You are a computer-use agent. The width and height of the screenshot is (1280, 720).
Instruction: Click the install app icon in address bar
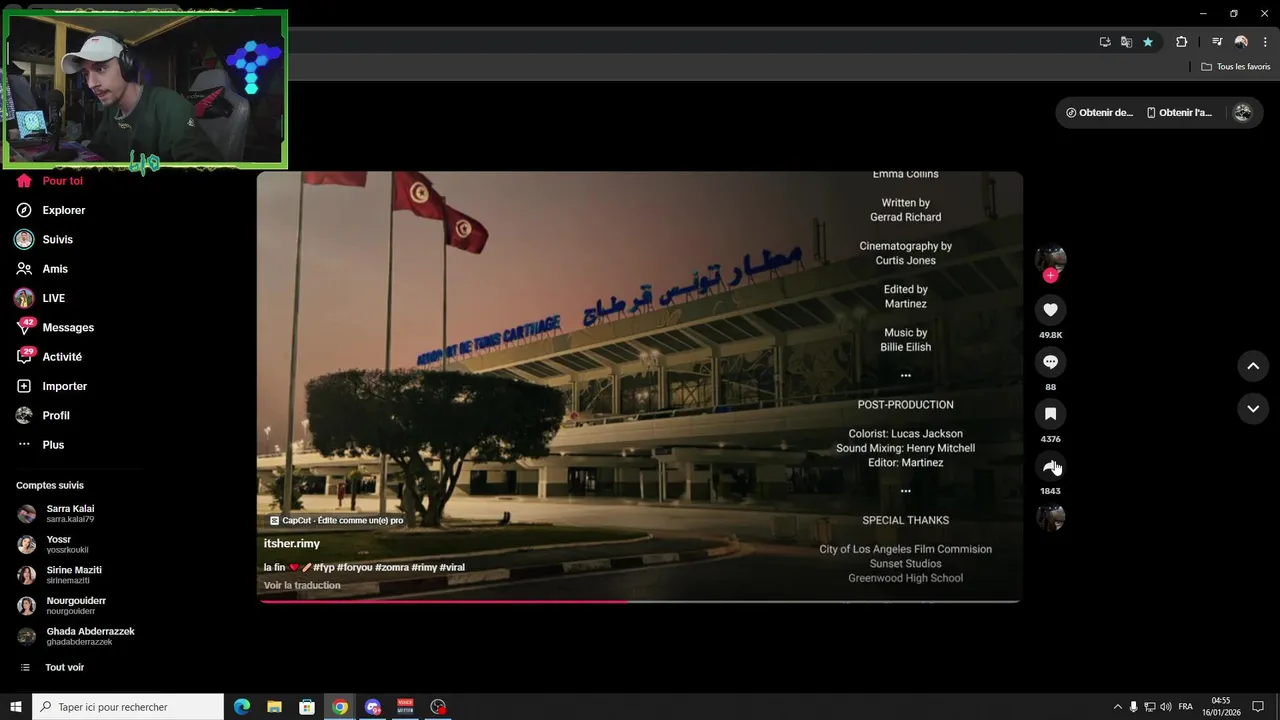pyautogui.click(x=1105, y=42)
